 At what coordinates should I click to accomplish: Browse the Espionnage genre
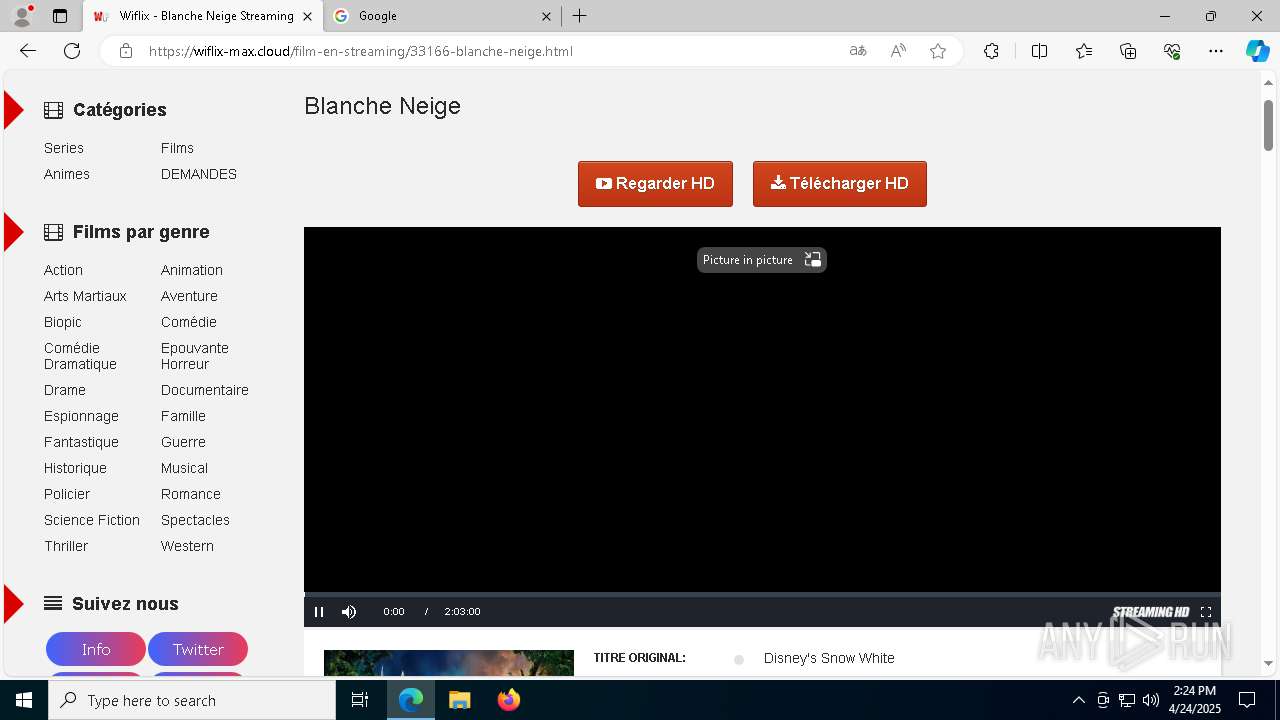click(x=81, y=416)
